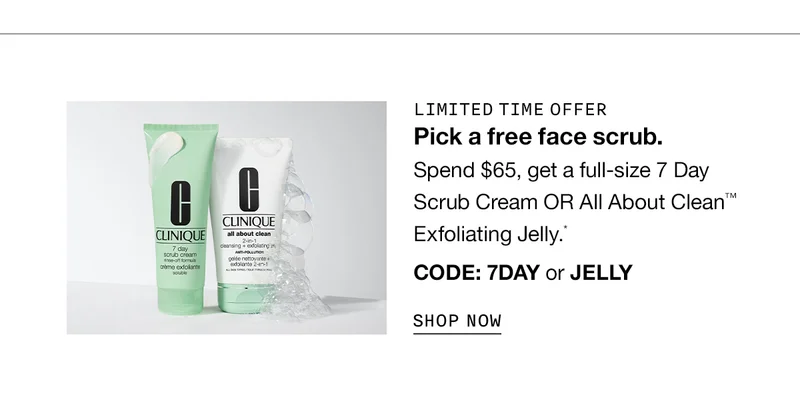Screen dimensions: 800x401
Task: Select the green 7 Day Scrub Cream tube
Action: [181, 219]
